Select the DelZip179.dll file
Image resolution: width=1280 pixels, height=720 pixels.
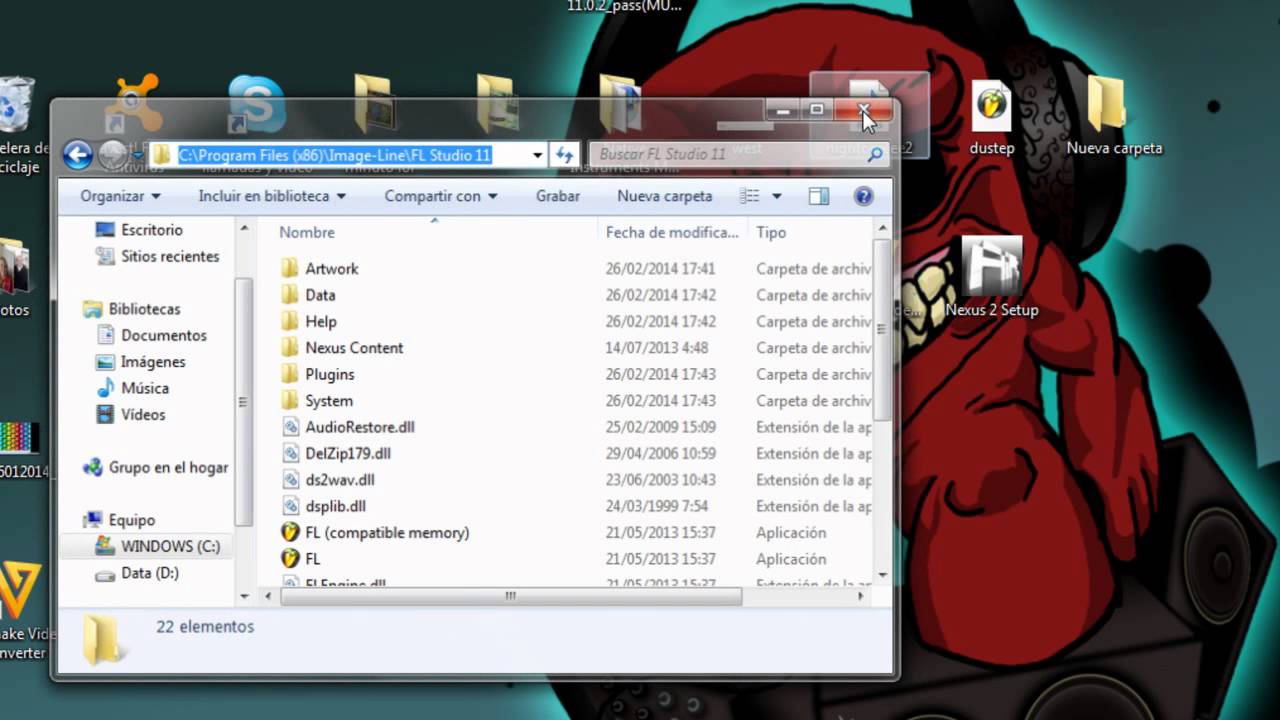click(348, 453)
